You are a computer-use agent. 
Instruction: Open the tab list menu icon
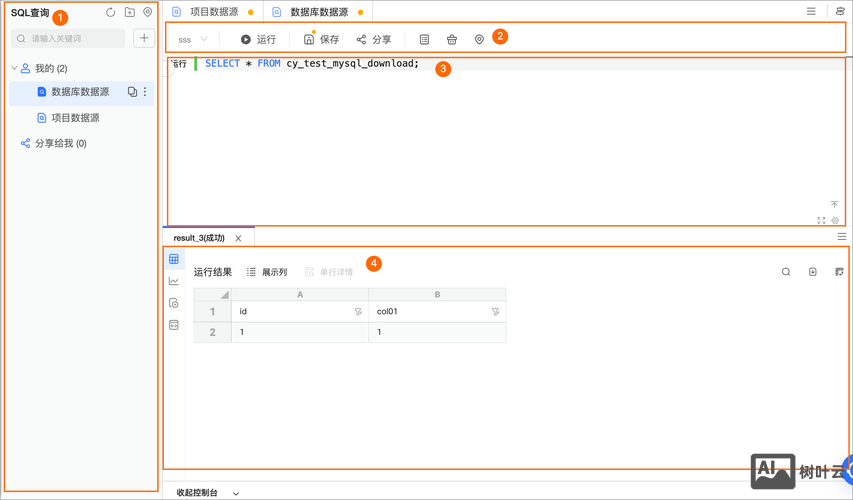click(x=811, y=11)
